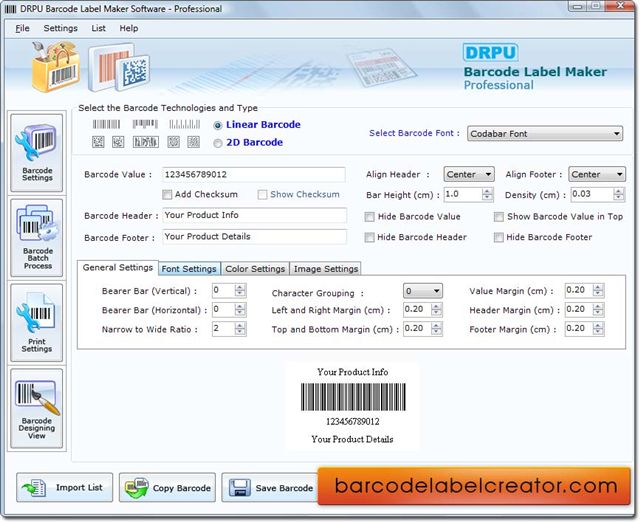Click the shopping bag barcode logo icon

(x=55, y=66)
